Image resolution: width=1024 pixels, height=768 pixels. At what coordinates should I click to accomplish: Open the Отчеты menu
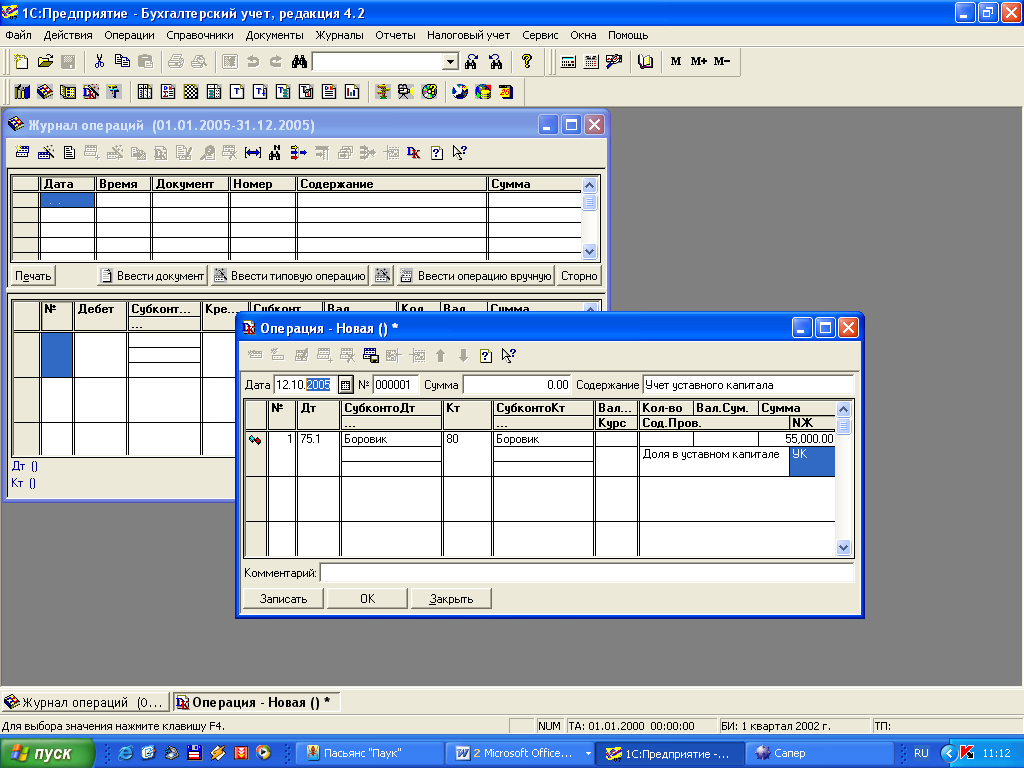pyautogui.click(x=395, y=35)
